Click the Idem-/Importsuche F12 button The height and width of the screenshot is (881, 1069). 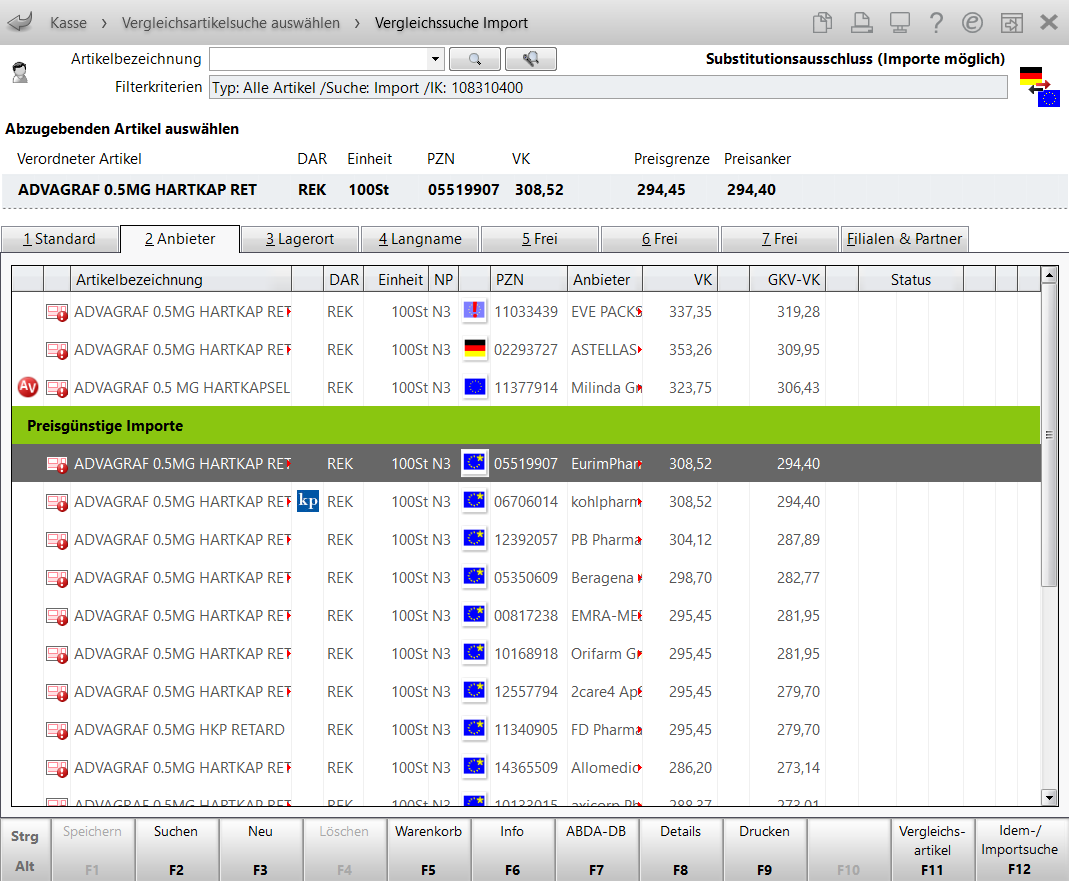pyautogui.click(x=1019, y=850)
